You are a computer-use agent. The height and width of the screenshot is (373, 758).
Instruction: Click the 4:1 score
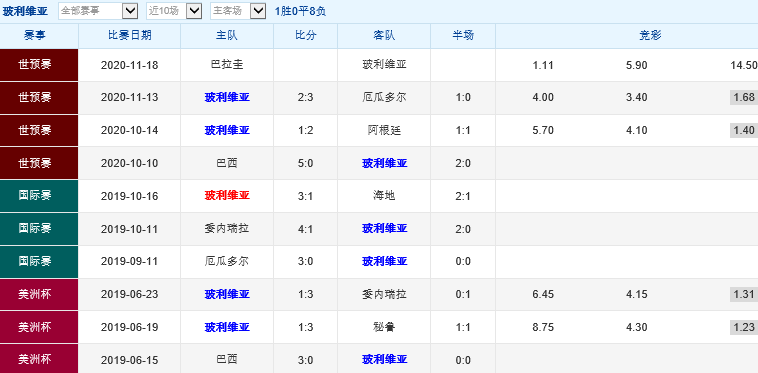pyautogui.click(x=306, y=229)
